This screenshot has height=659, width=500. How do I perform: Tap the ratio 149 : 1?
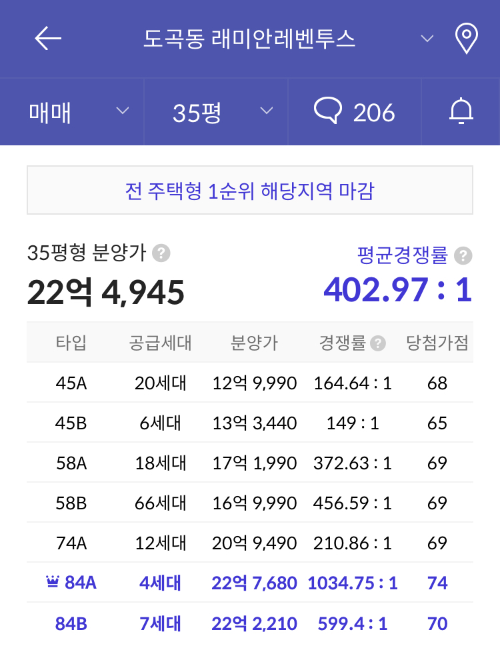(x=353, y=423)
